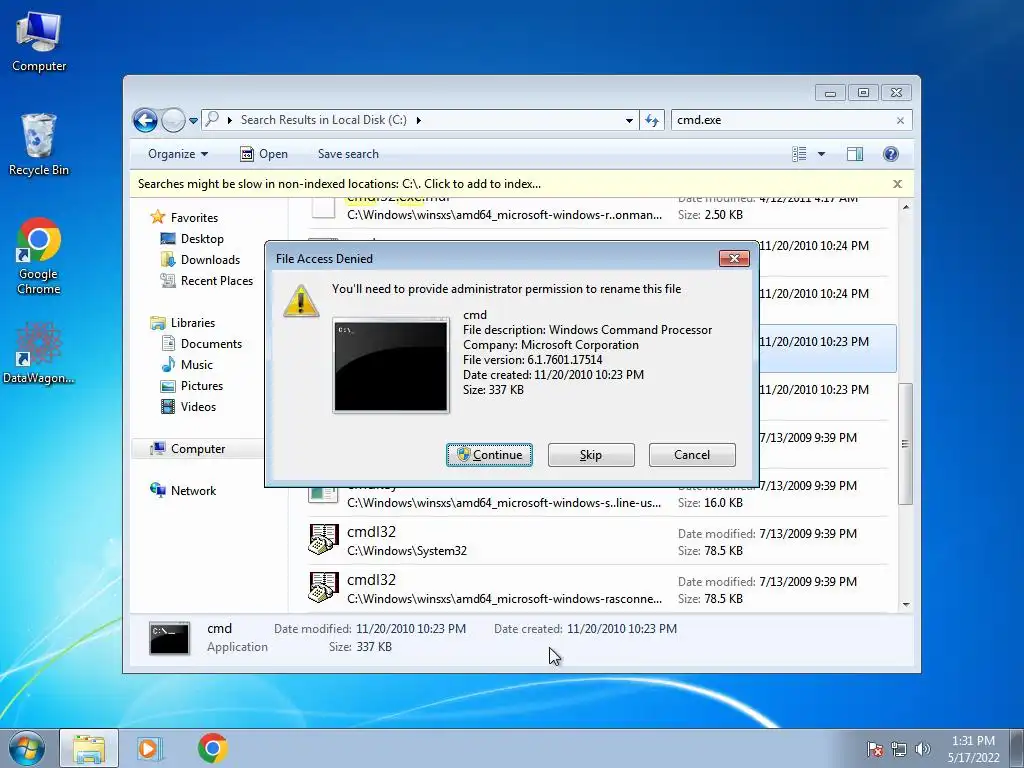Click Skip in the dialog
The width and height of the screenshot is (1024, 768).
[591, 455]
